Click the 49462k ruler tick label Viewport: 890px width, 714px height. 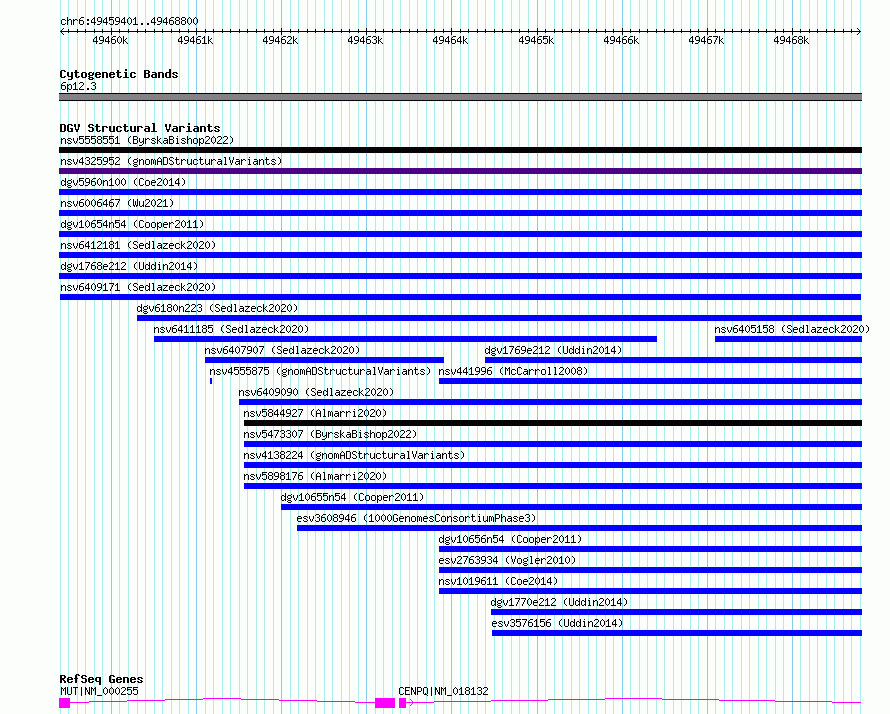pos(280,40)
